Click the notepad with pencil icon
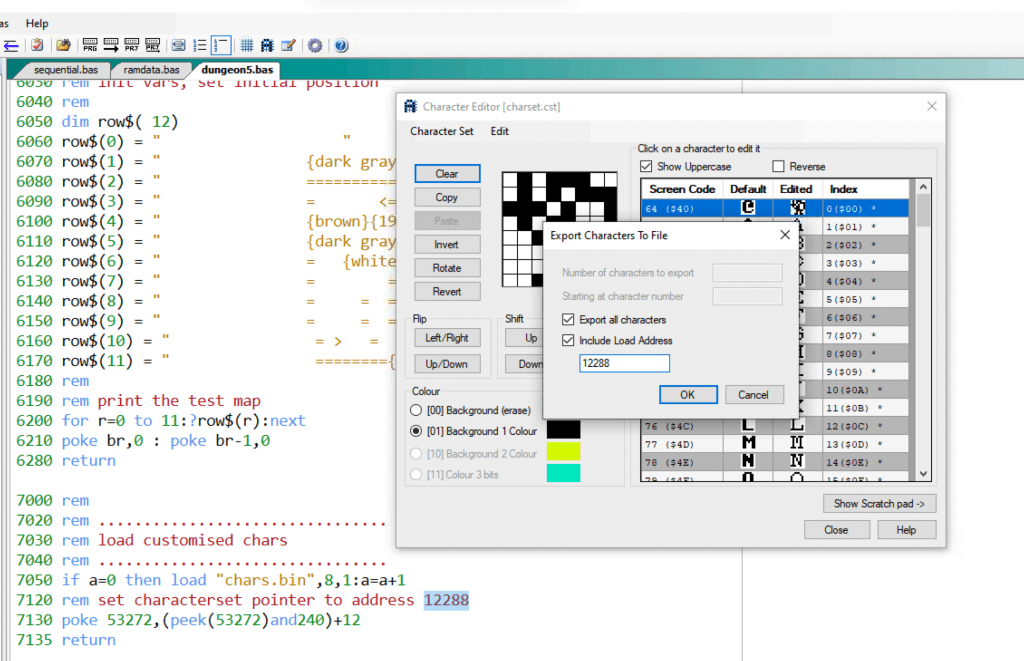This screenshot has width=1024, height=661. point(288,45)
